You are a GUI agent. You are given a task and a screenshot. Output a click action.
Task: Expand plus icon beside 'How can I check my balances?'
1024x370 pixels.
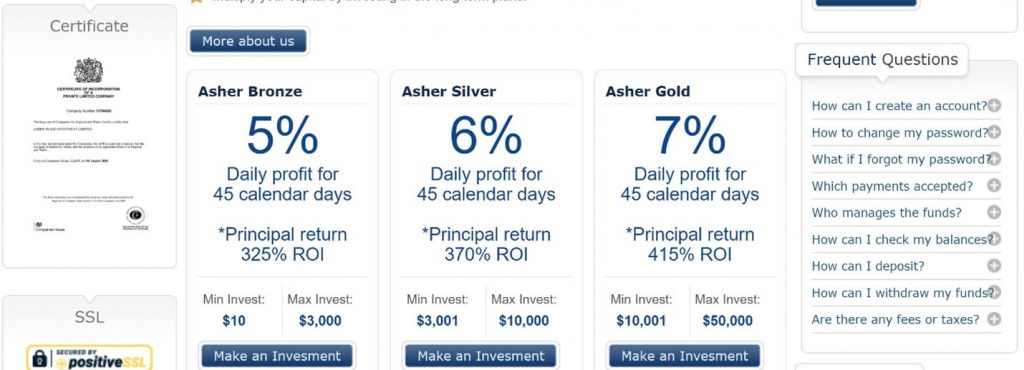click(x=993, y=239)
